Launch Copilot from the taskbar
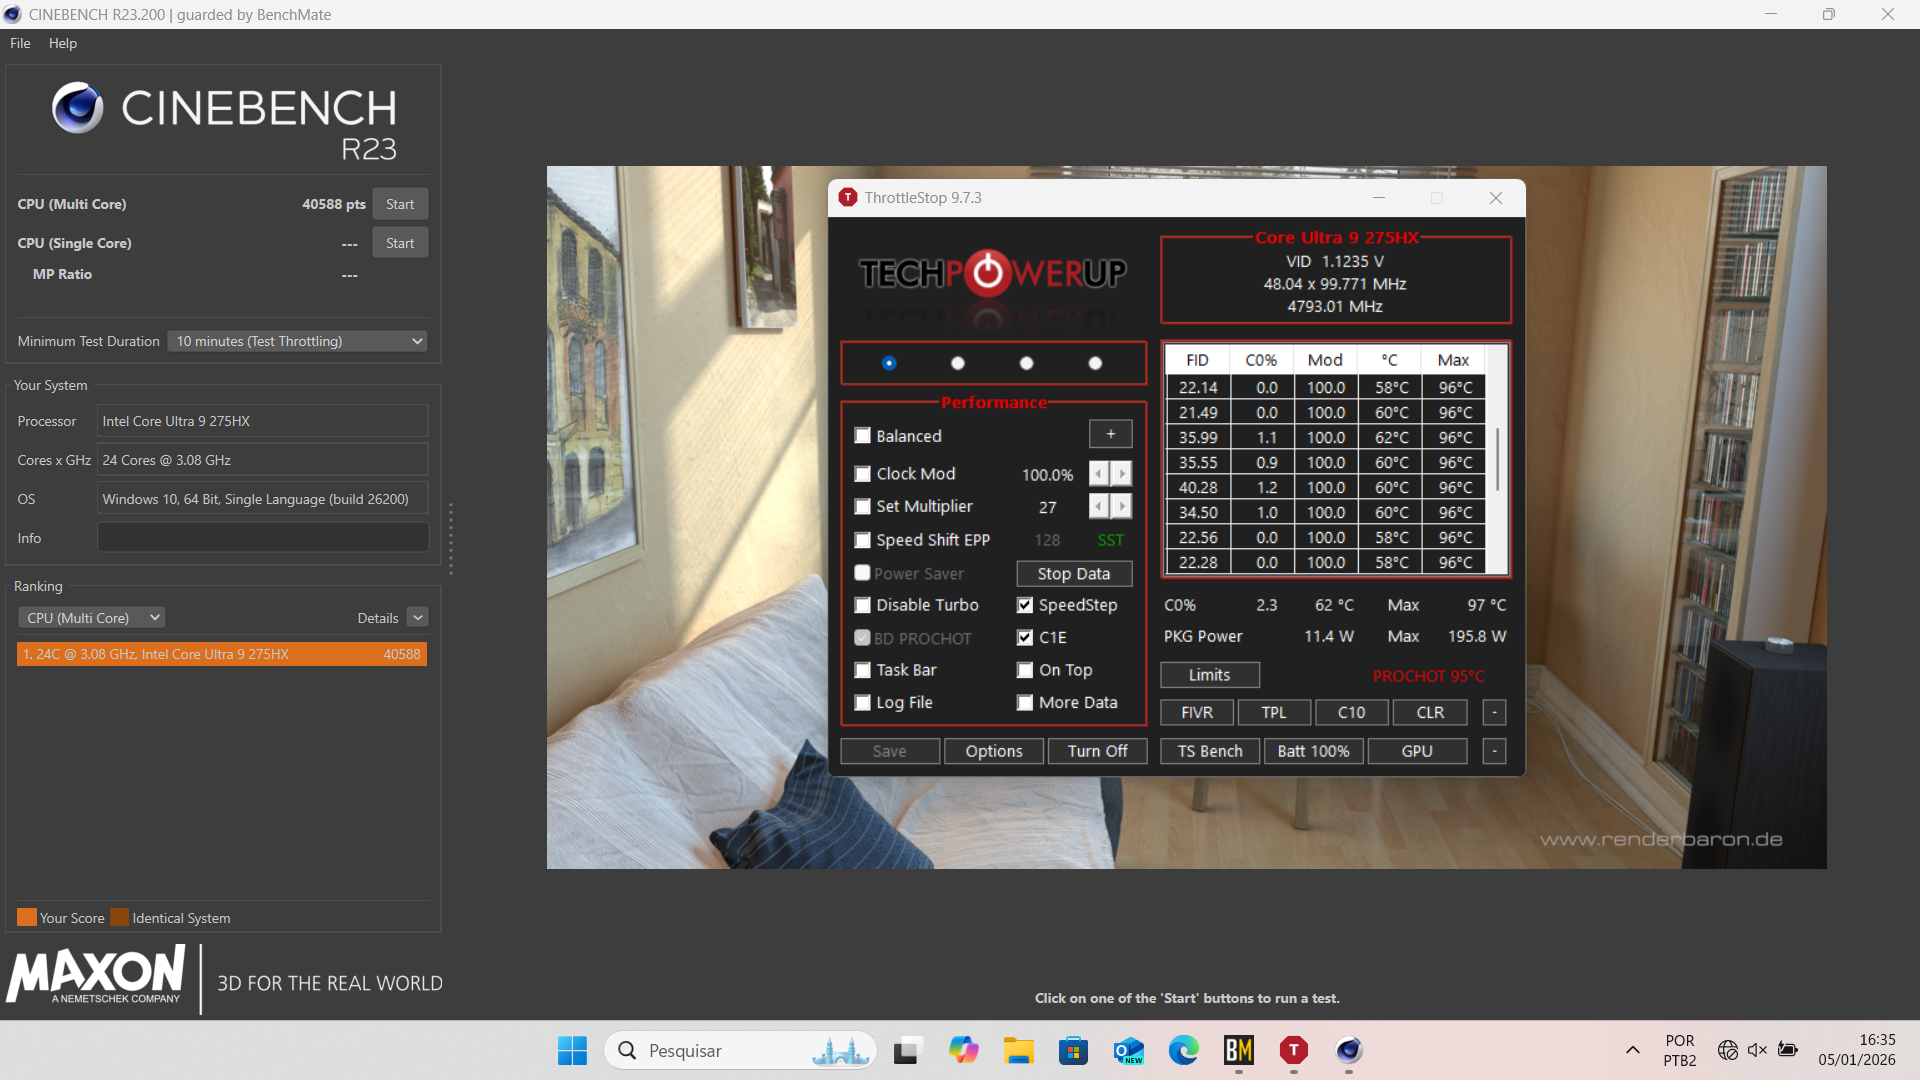This screenshot has height=1080, width=1920. (x=963, y=1050)
